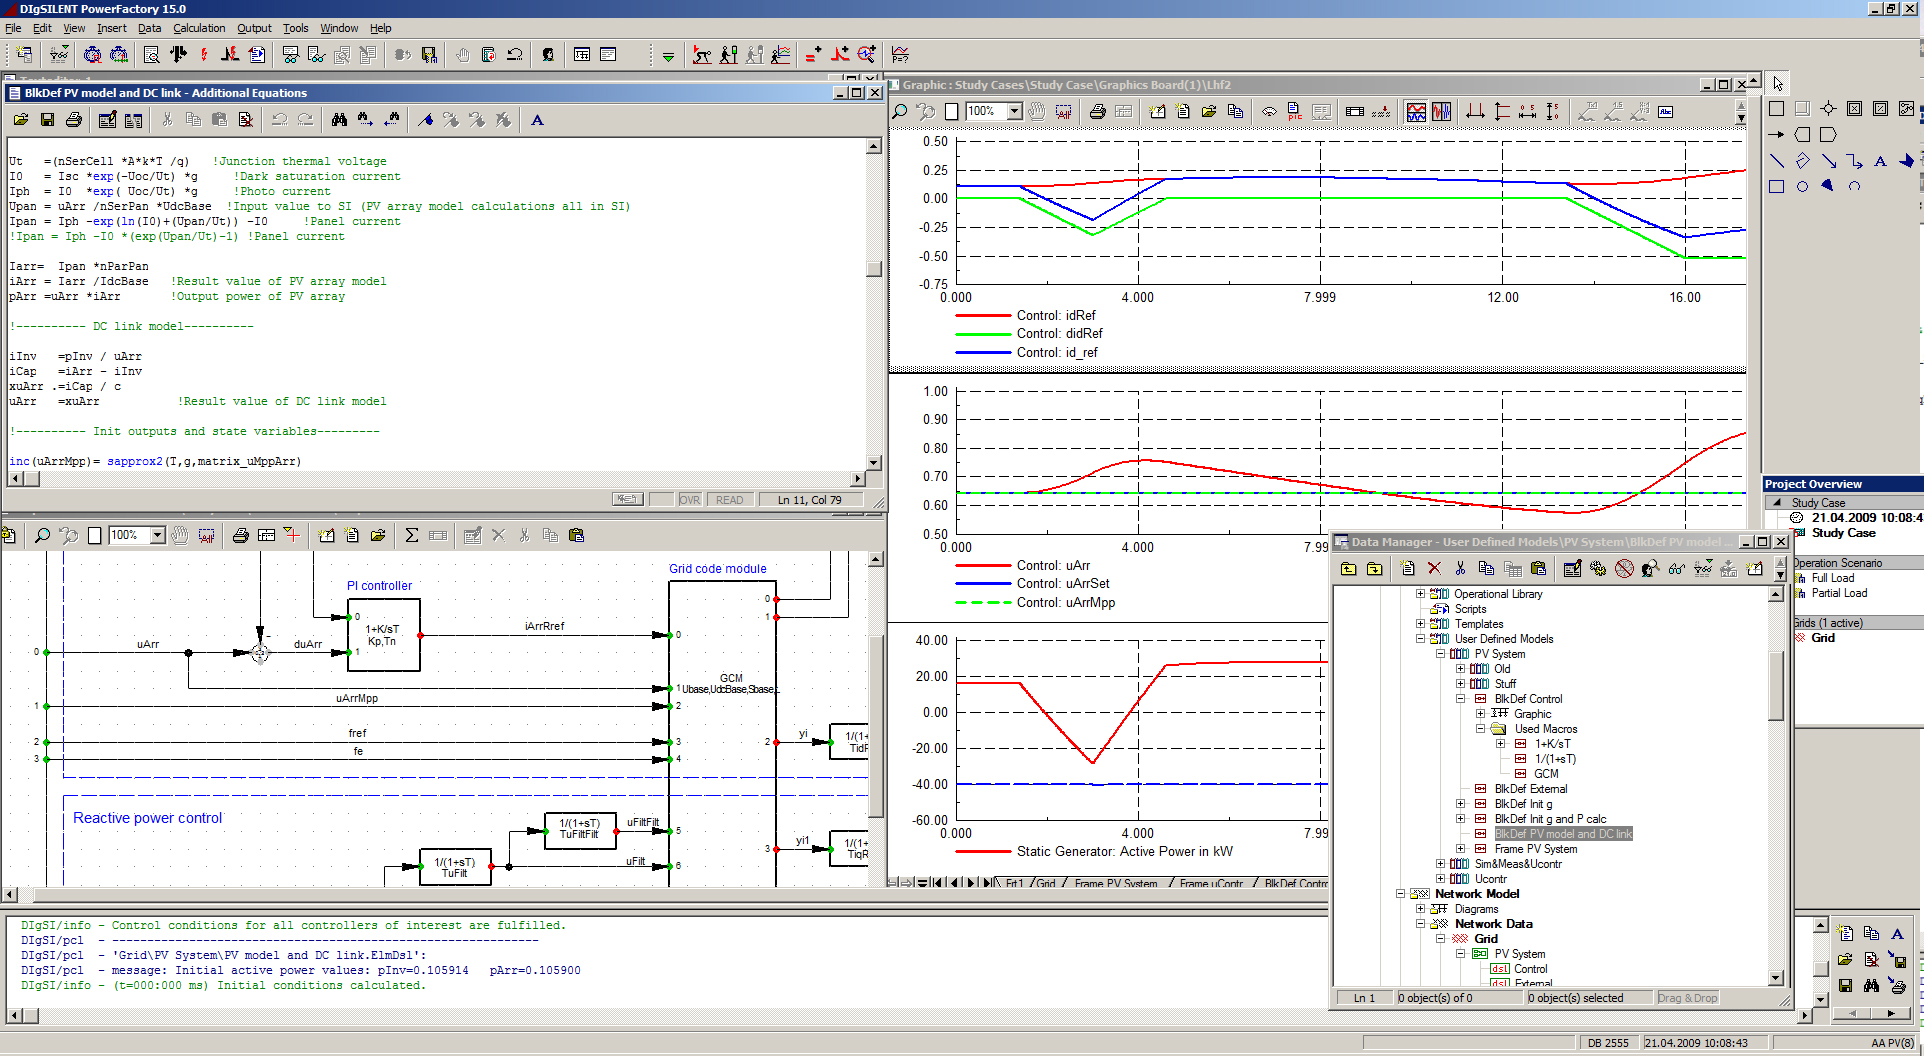Collapse the Network Model tree node
This screenshot has height=1056, width=1924.
coord(1400,894)
